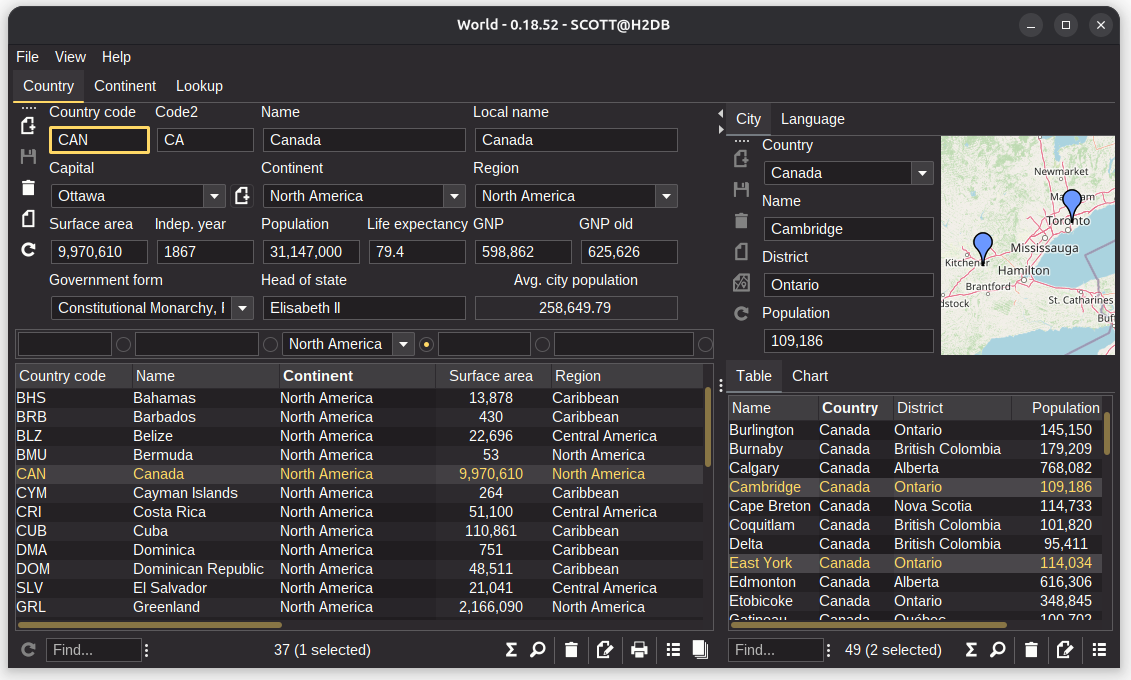
Task: Refresh the country form data
Action: [x=27, y=251]
